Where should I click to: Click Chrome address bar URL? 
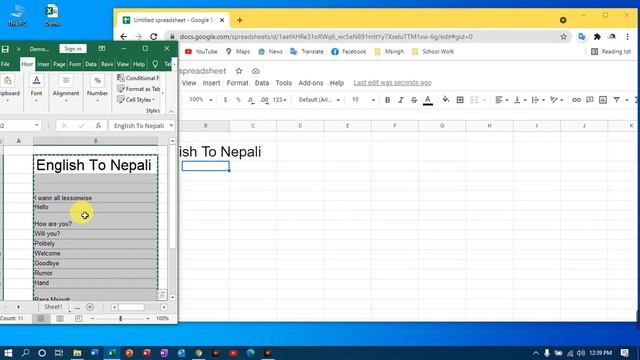click(326, 37)
